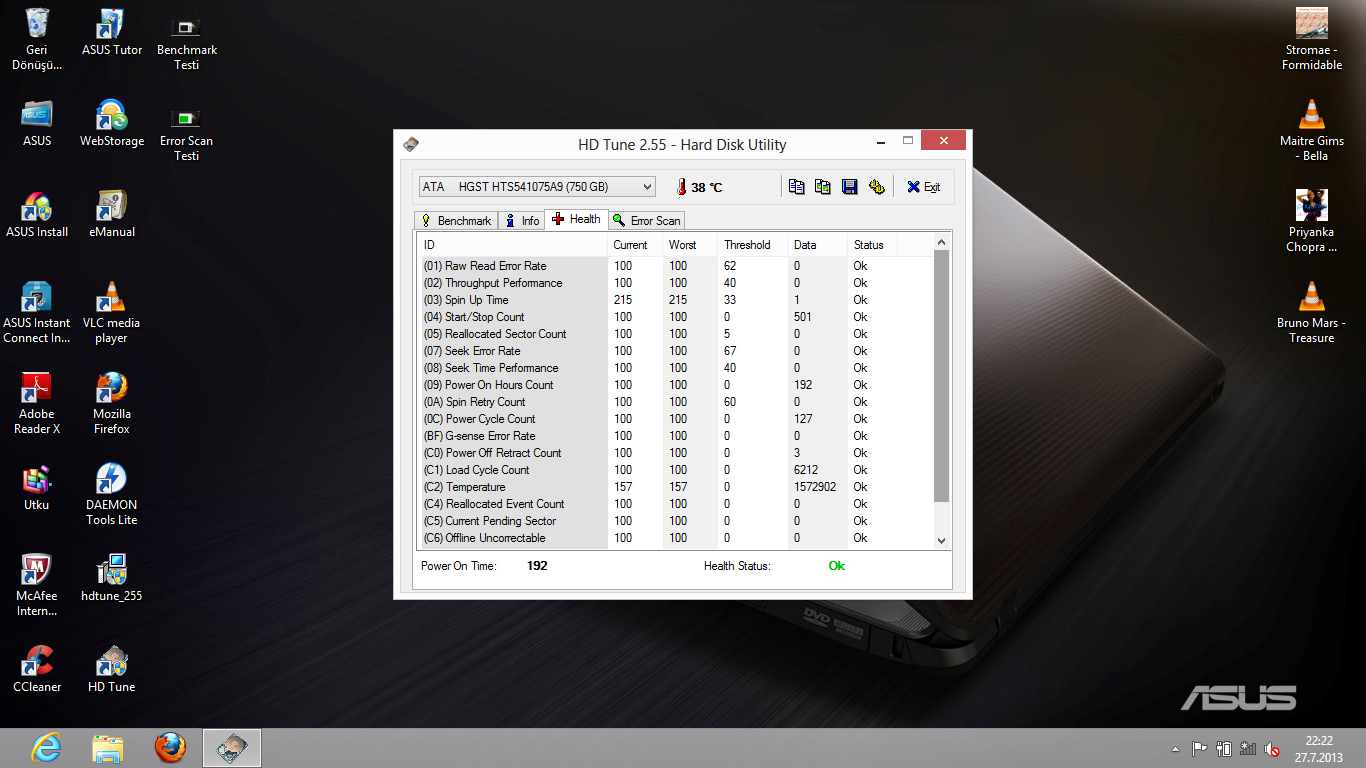Screen dimensions: 1366x768
Task: Open the Stromae - Formidable file
Action: tap(1312, 40)
